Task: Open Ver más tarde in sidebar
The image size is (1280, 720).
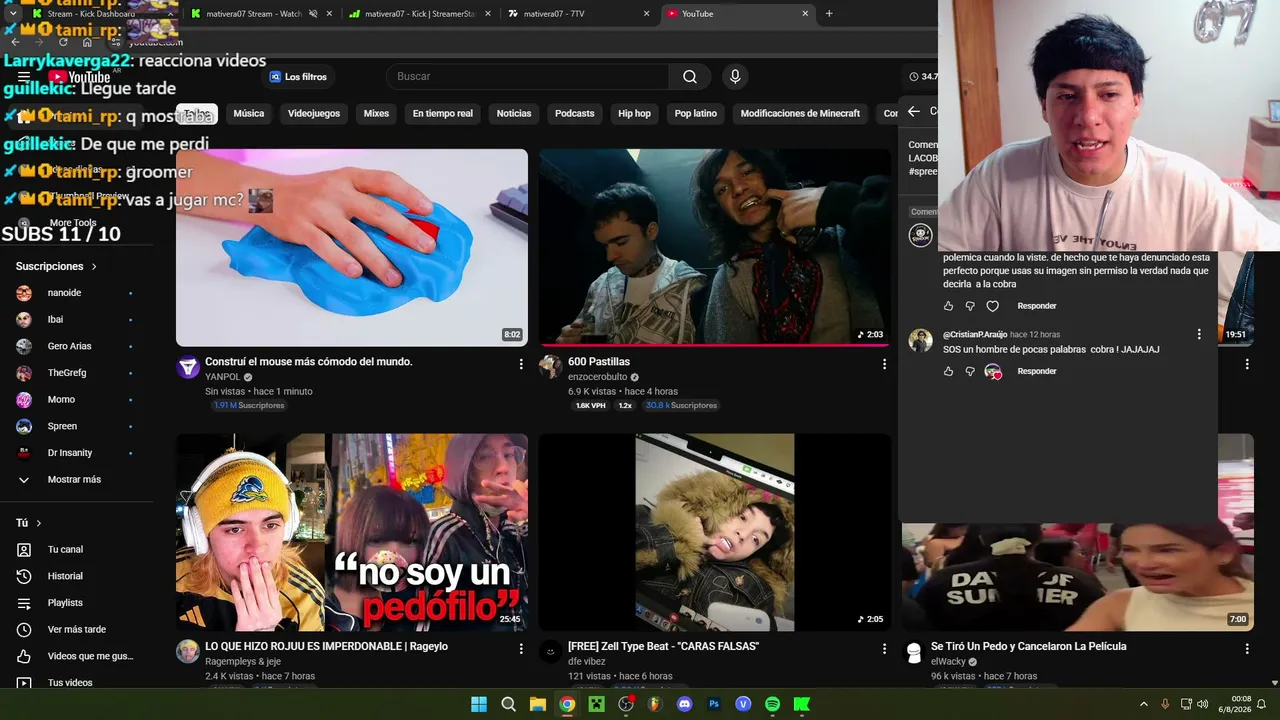Action: point(78,630)
